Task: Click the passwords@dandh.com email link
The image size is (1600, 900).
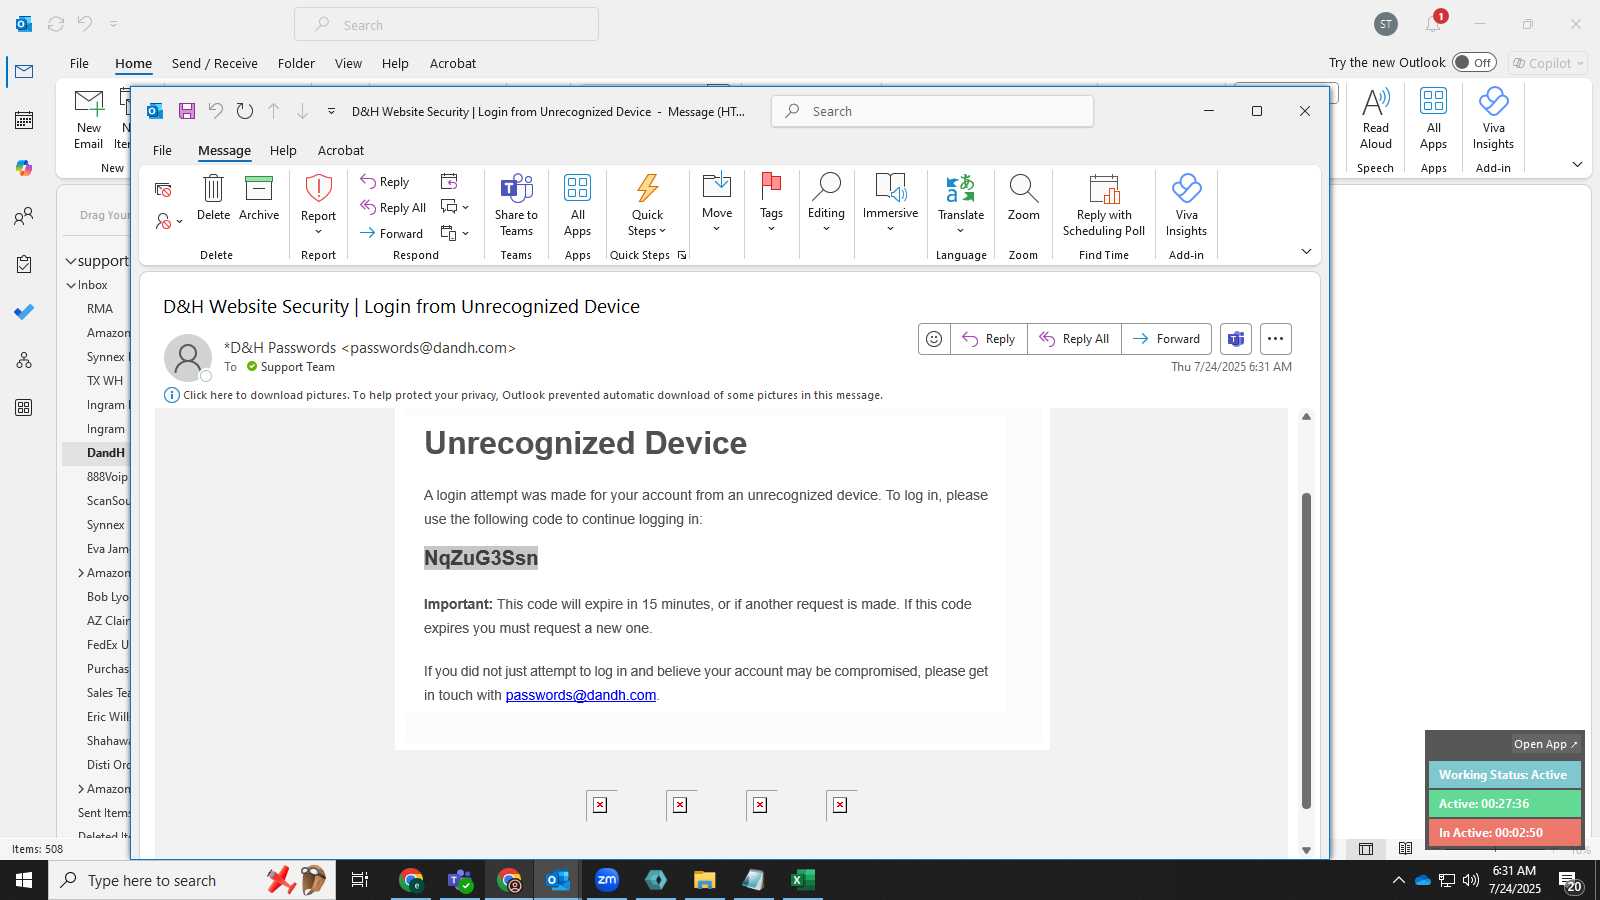Action: 581,695
